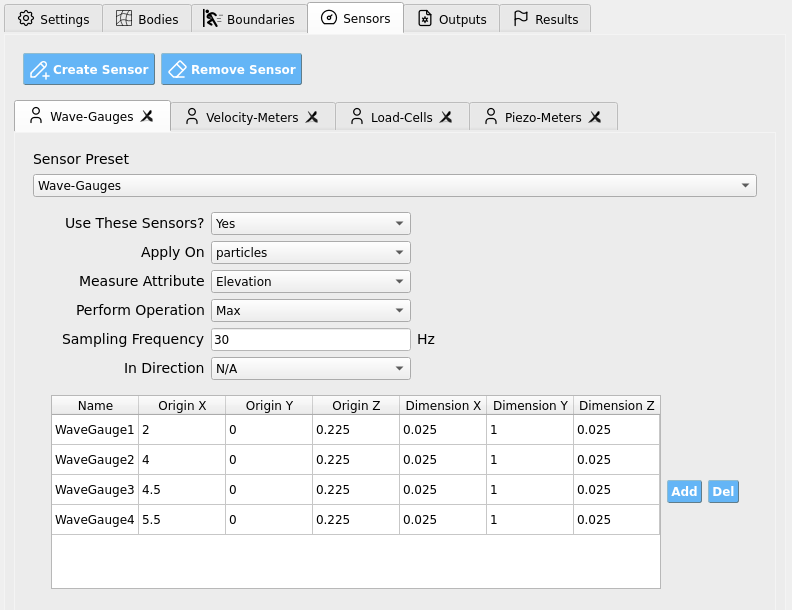Image resolution: width=792 pixels, height=610 pixels.
Task: Click the person icon on Load-Cells tab
Action: point(357,116)
